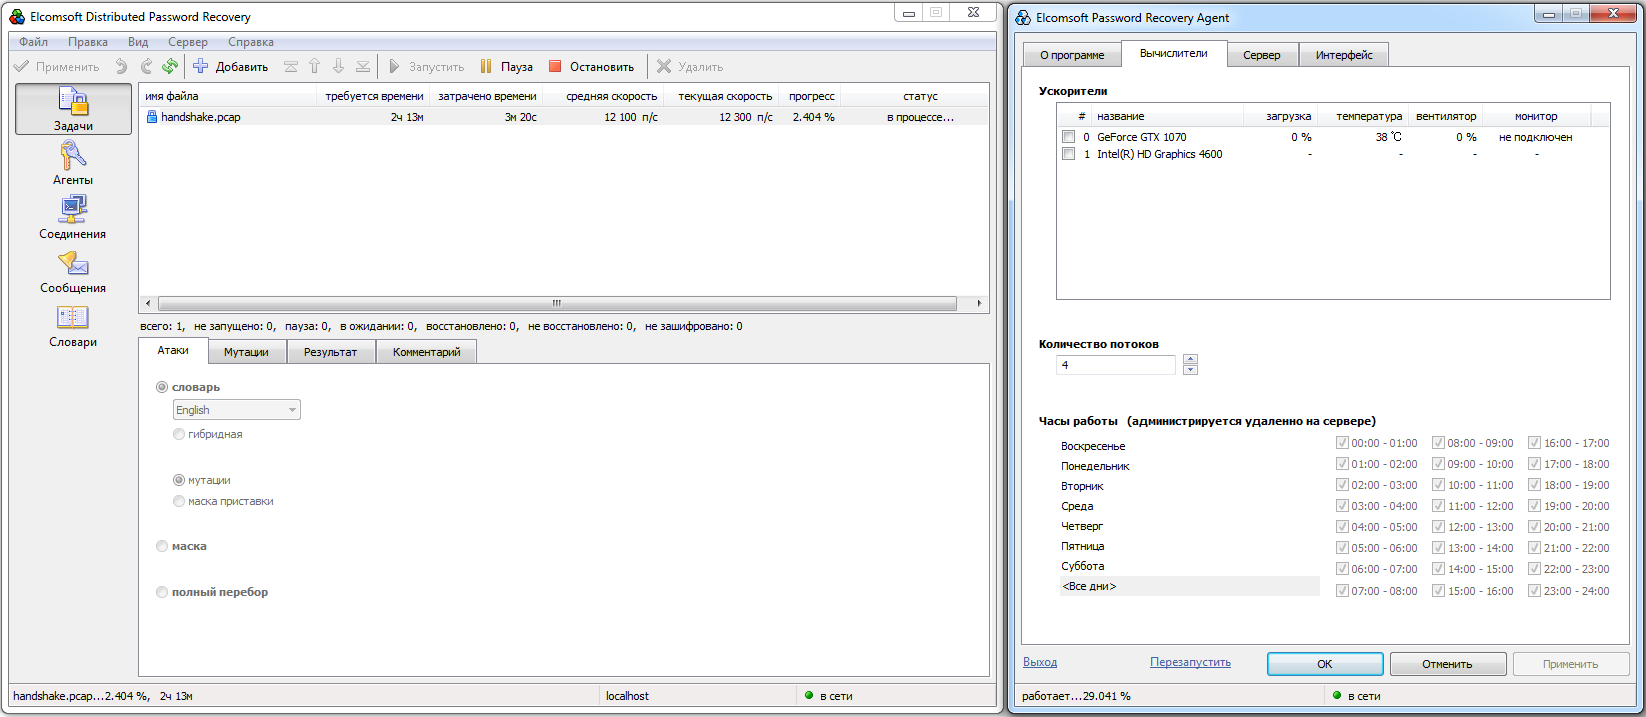Switch to the Мутации tab
The height and width of the screenshot is (717, 1646).
[x=246, y=352]
